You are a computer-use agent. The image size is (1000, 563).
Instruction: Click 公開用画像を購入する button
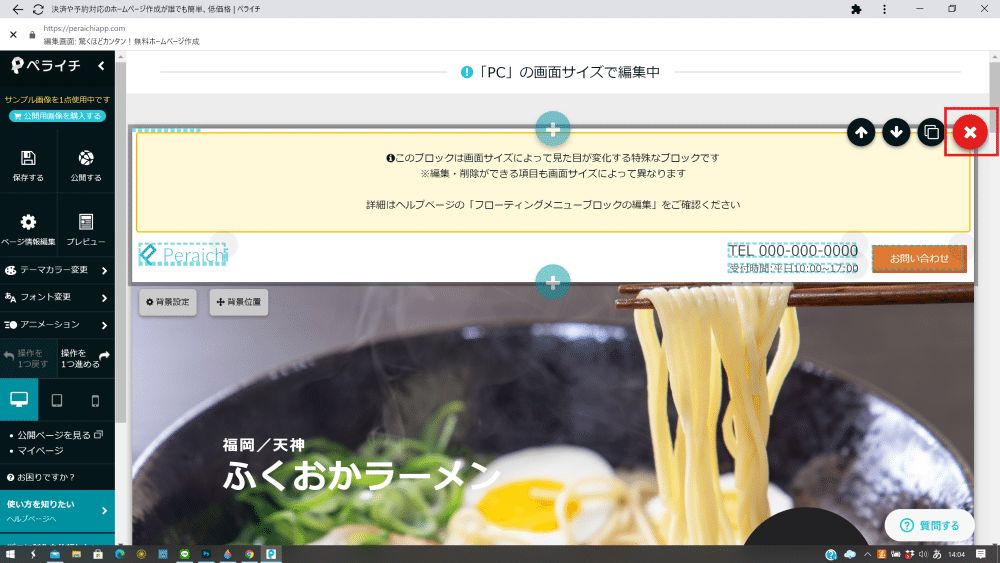[x=57, y=116]
